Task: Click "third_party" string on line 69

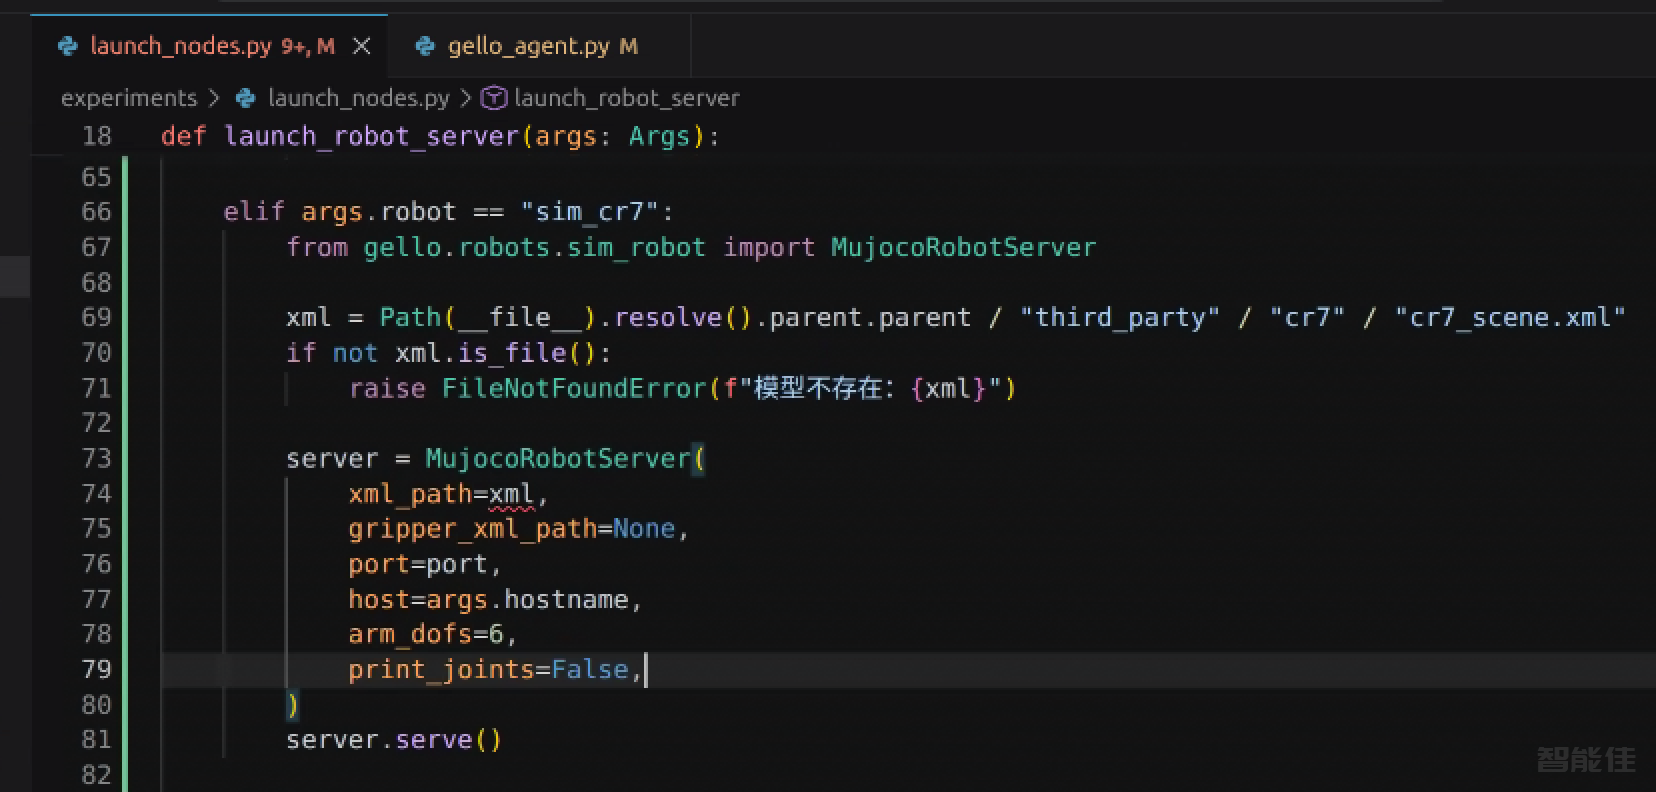Action: tap(1120, 317)
